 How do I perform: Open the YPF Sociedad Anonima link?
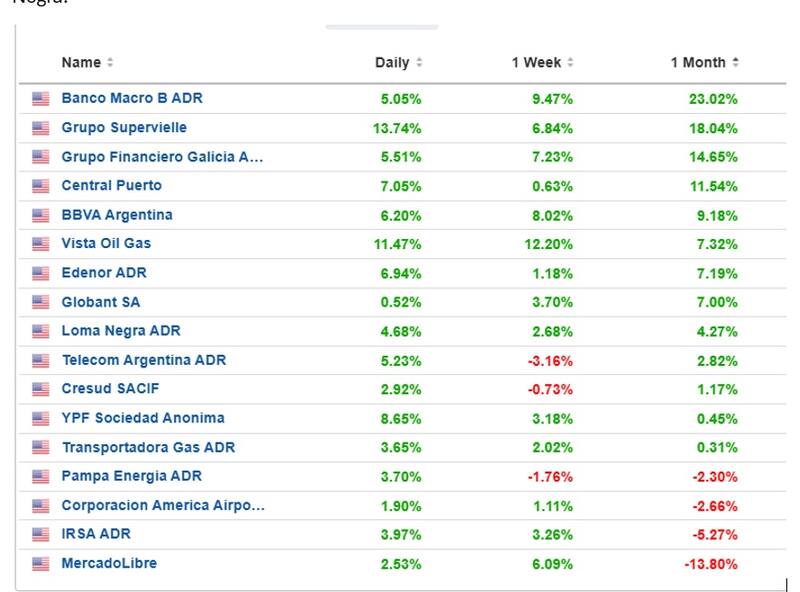[143, 418]
